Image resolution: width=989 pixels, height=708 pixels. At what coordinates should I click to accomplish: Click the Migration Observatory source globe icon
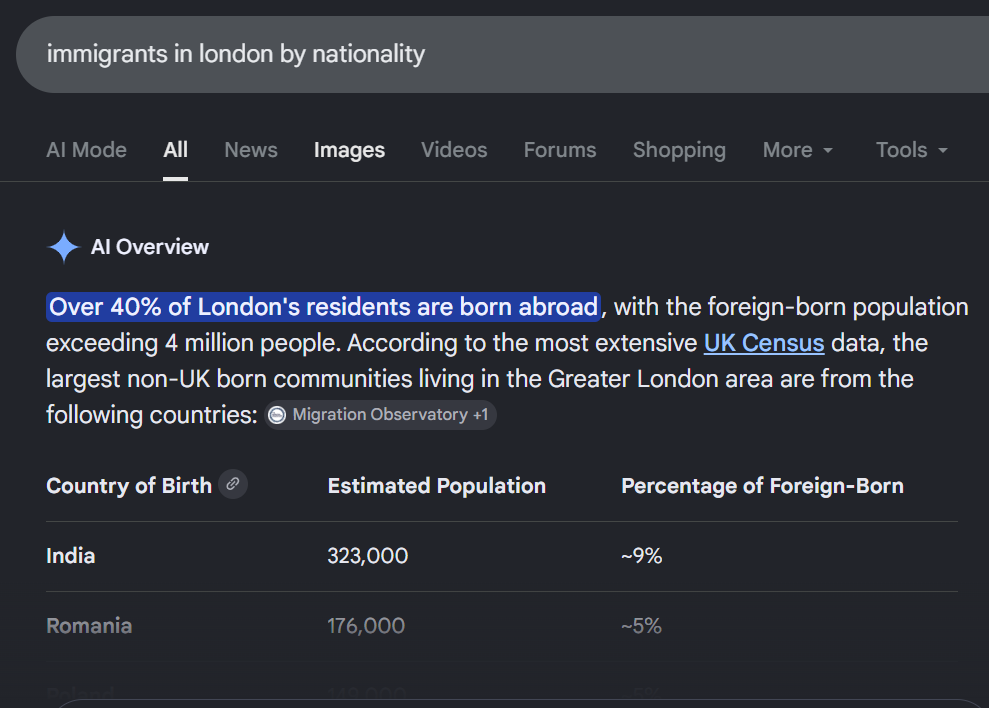tap(277, 415)
